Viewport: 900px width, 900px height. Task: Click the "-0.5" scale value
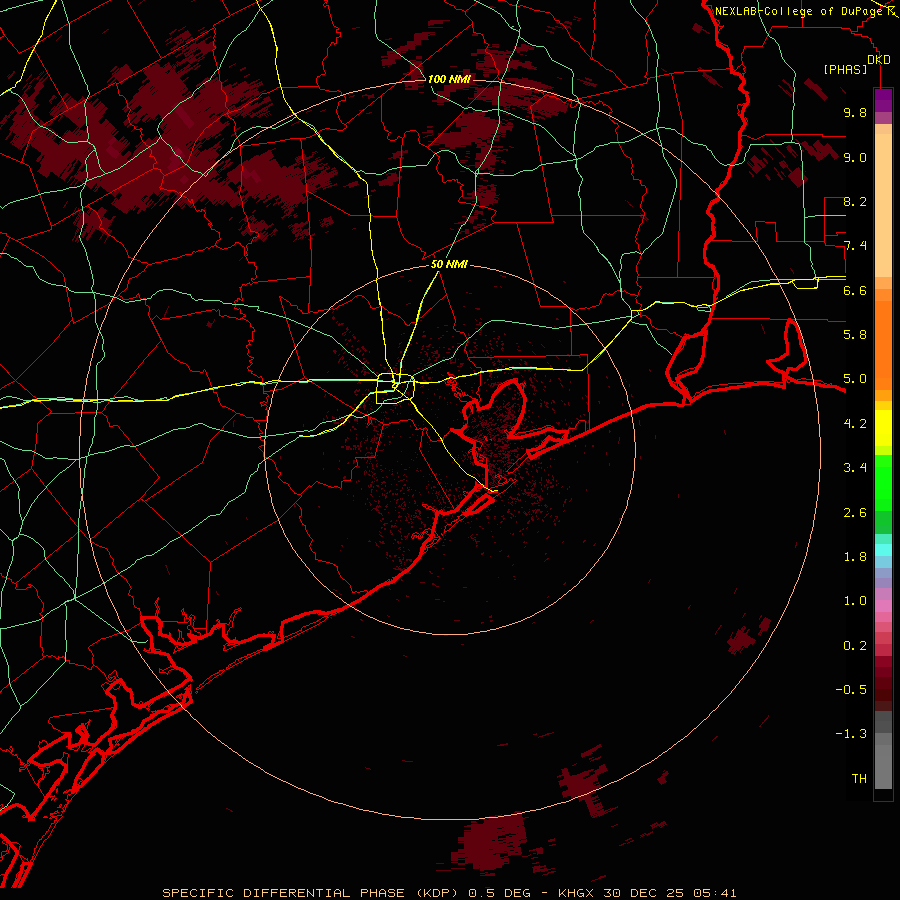(x=851, y=690)
